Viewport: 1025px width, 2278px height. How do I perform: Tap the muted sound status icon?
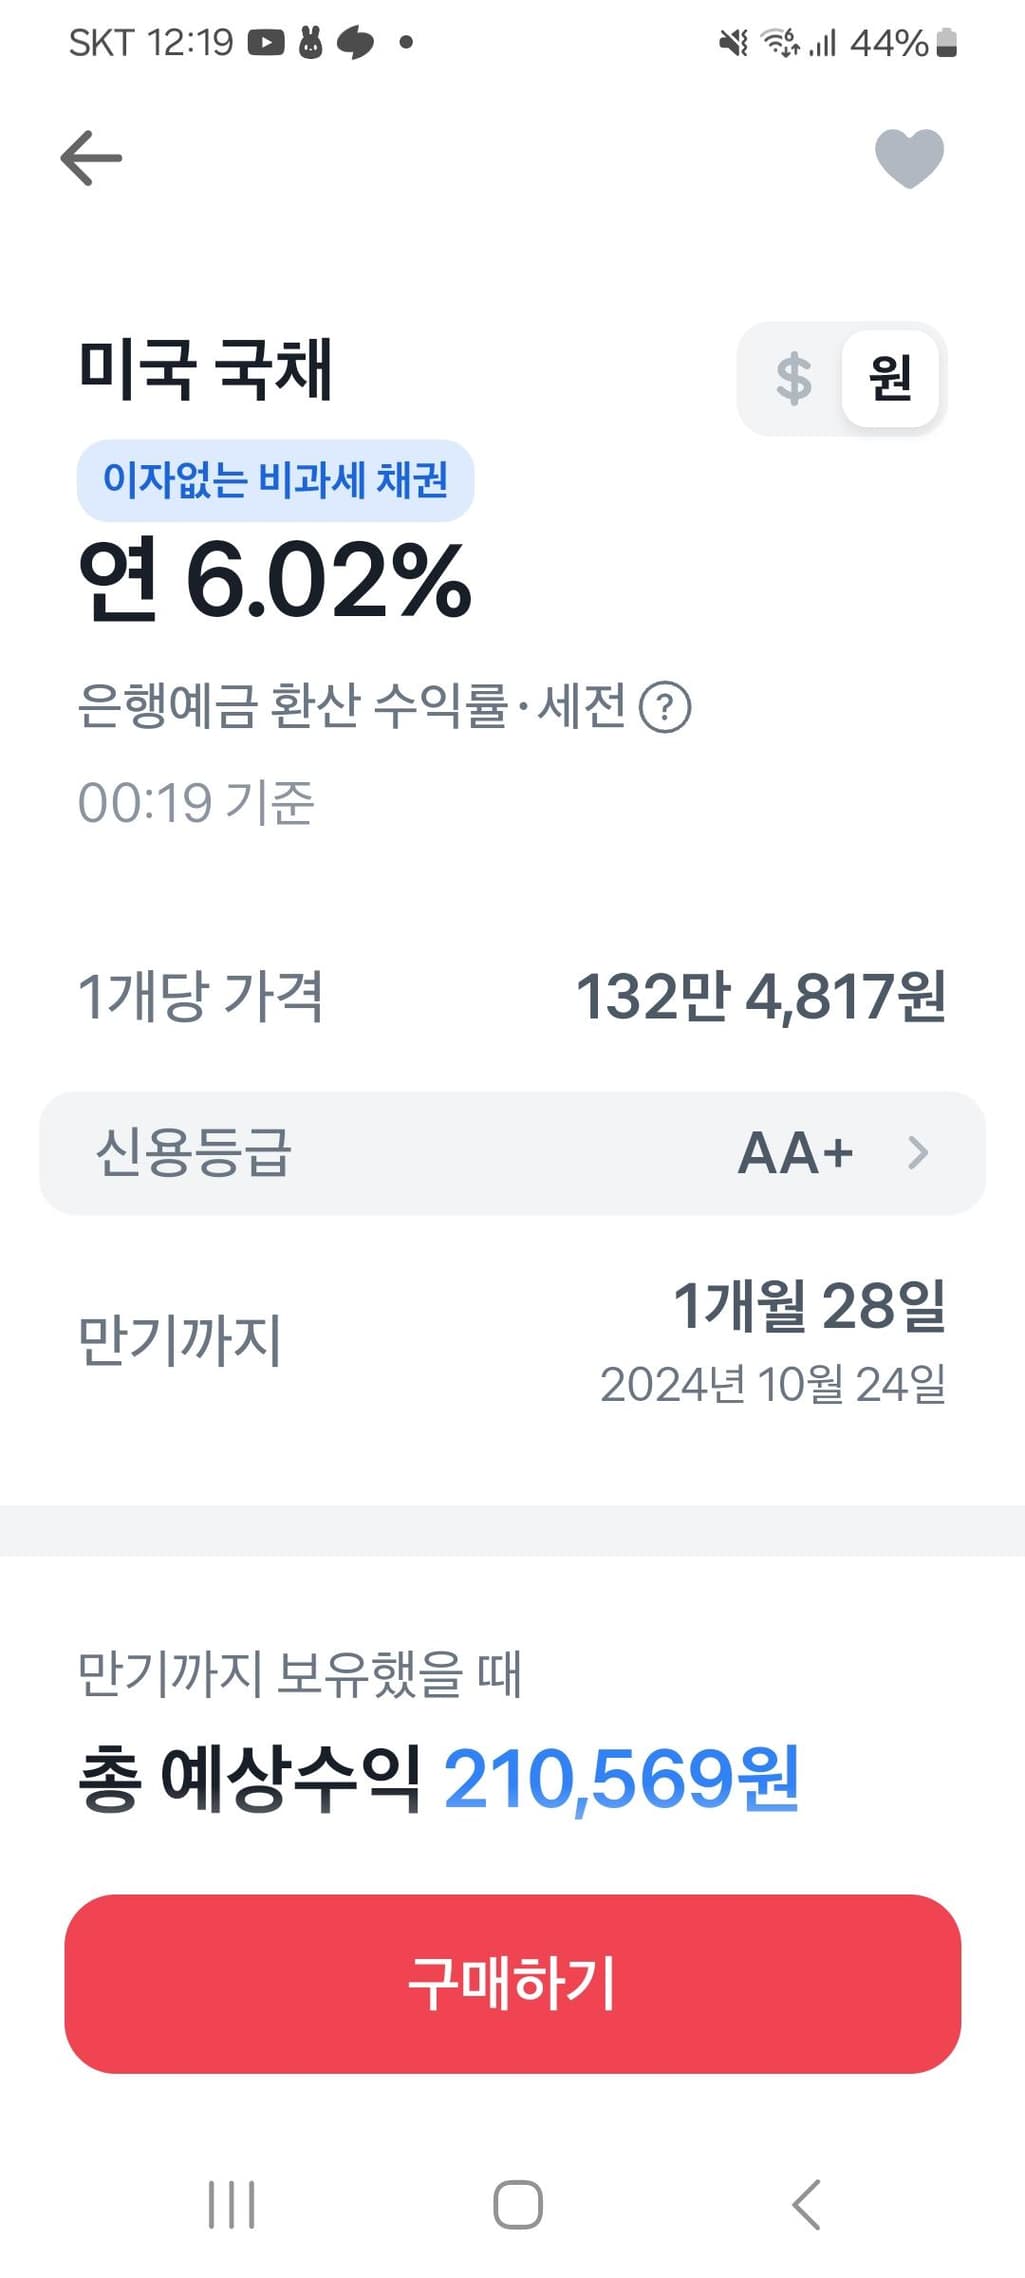click(x=733, y=43)
